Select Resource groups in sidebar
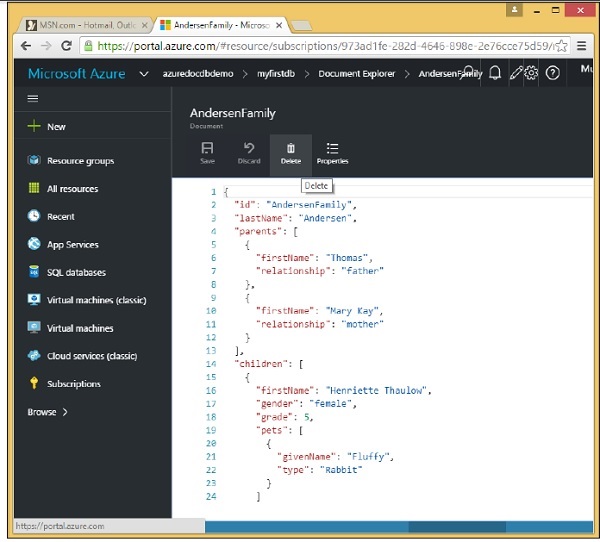The width and height of the screenshot is (600, 542). [80, 161]
